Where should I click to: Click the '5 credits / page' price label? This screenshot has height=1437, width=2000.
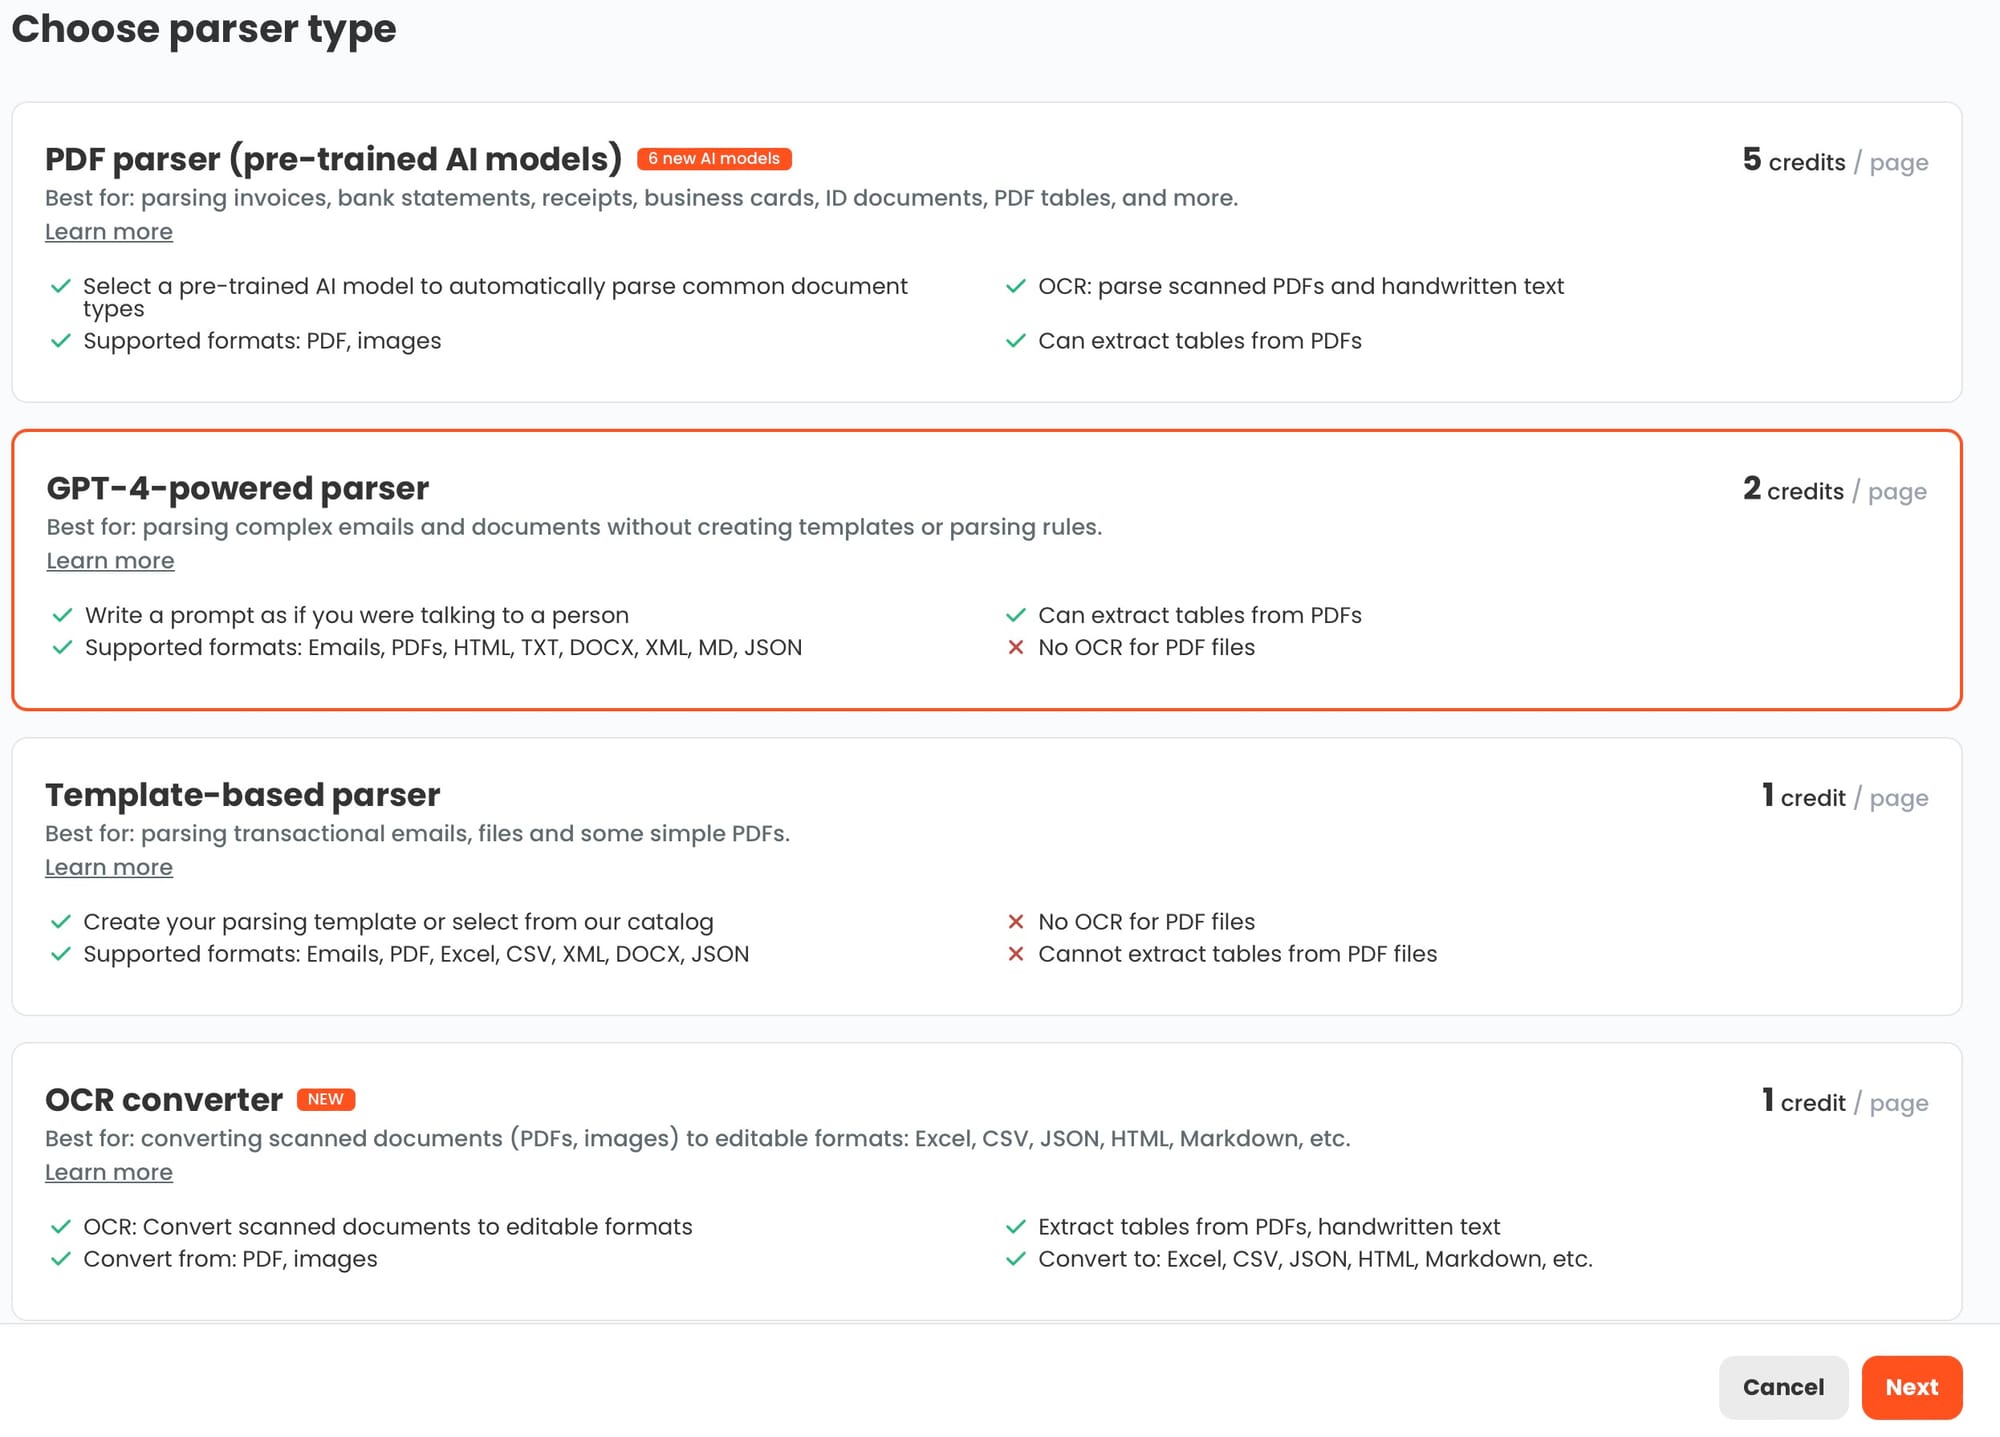[x=1835, y=161]
